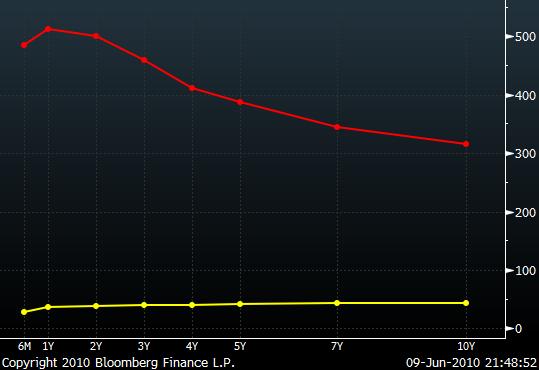This screenshot has width=539, height=370.
Task: Click the yellow data point at 1Y
Action: [48, 307]
